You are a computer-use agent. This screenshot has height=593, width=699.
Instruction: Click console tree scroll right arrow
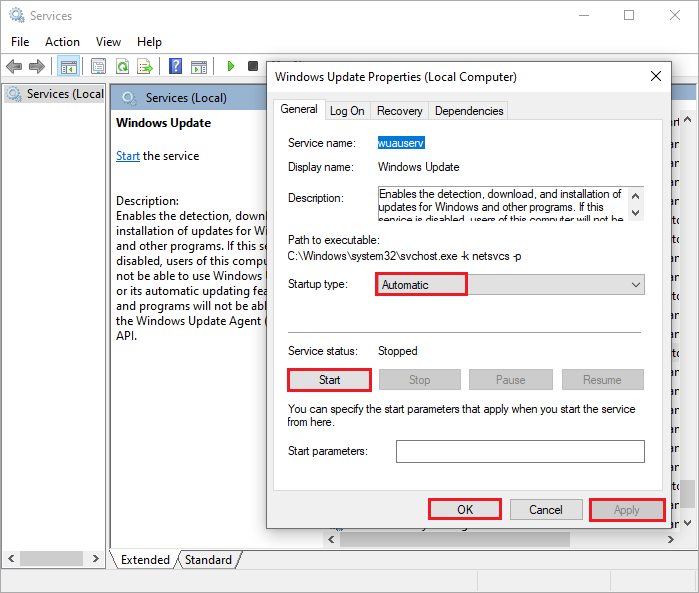click(x=95, y=558)
